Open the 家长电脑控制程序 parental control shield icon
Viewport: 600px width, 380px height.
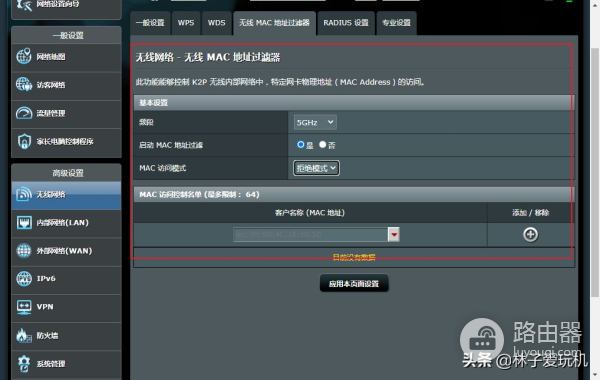(x=24, y=141)
